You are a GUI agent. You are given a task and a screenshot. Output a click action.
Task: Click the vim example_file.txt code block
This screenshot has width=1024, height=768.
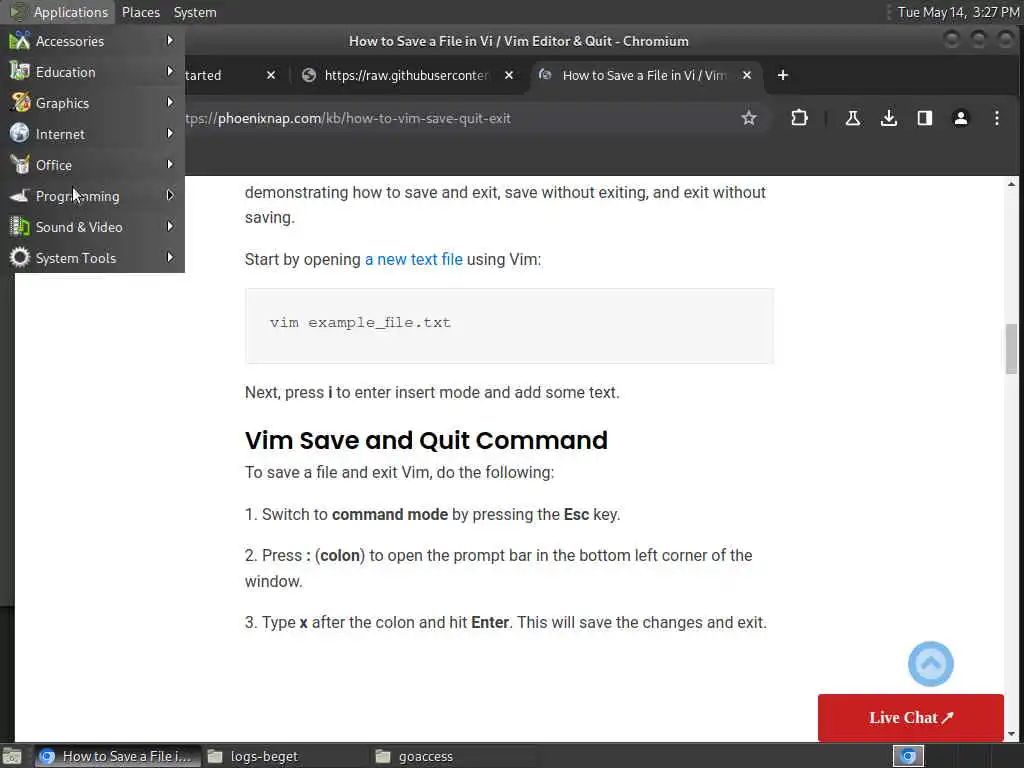tap(509, 326)
